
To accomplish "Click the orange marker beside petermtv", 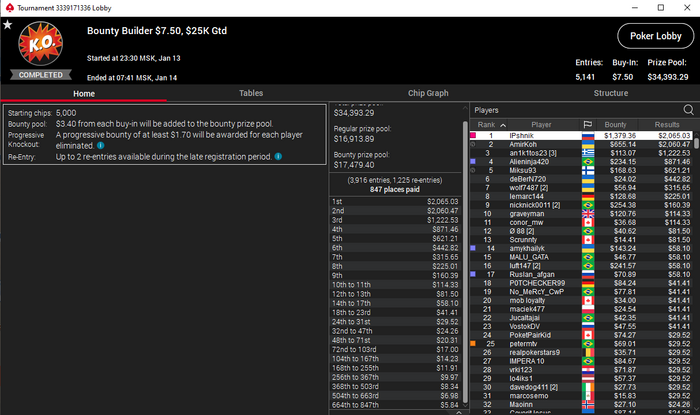I will pyautogui.click(x=473, y=344).
